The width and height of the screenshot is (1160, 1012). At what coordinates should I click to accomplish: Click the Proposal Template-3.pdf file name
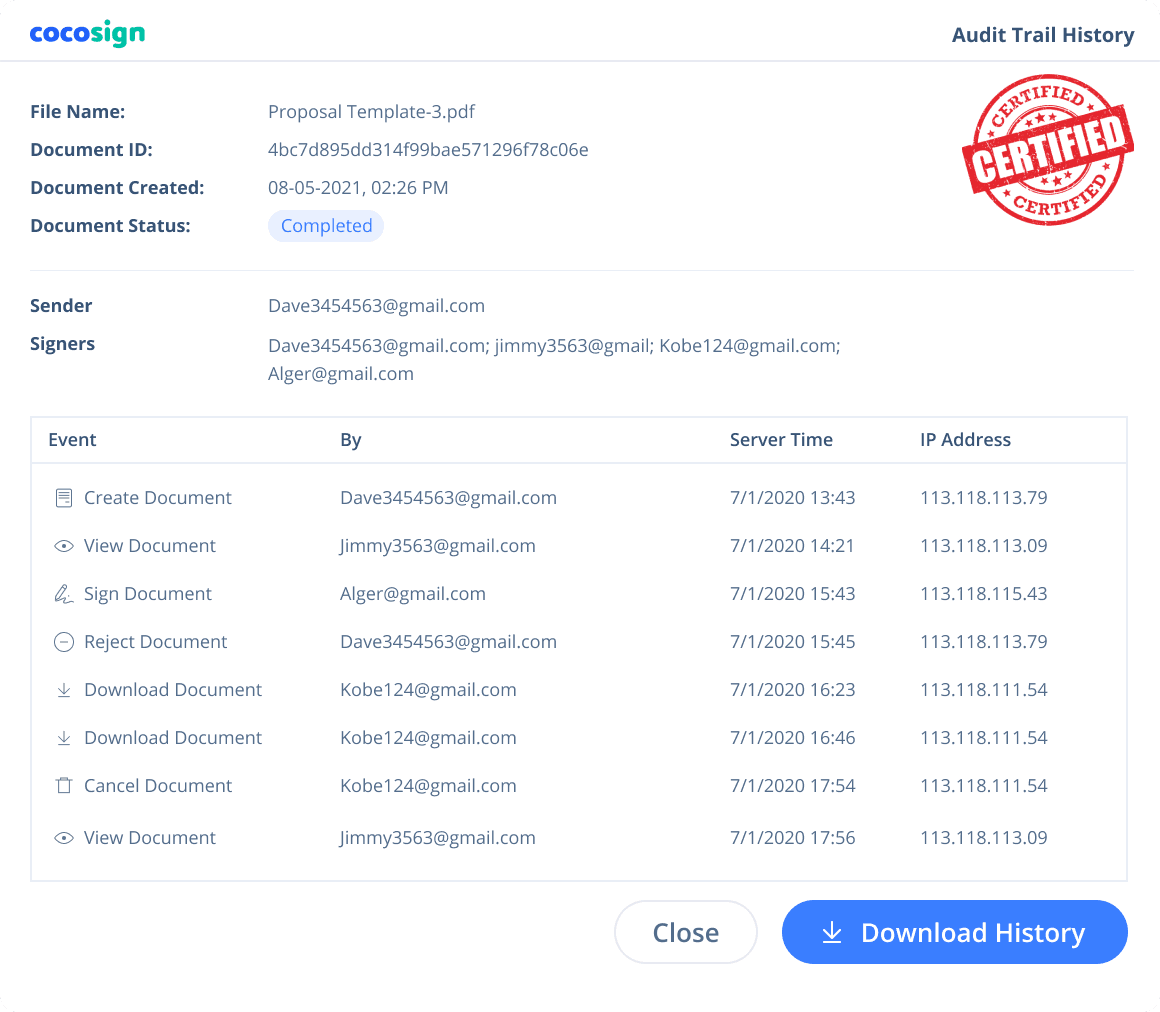click(x=371, y=112)
